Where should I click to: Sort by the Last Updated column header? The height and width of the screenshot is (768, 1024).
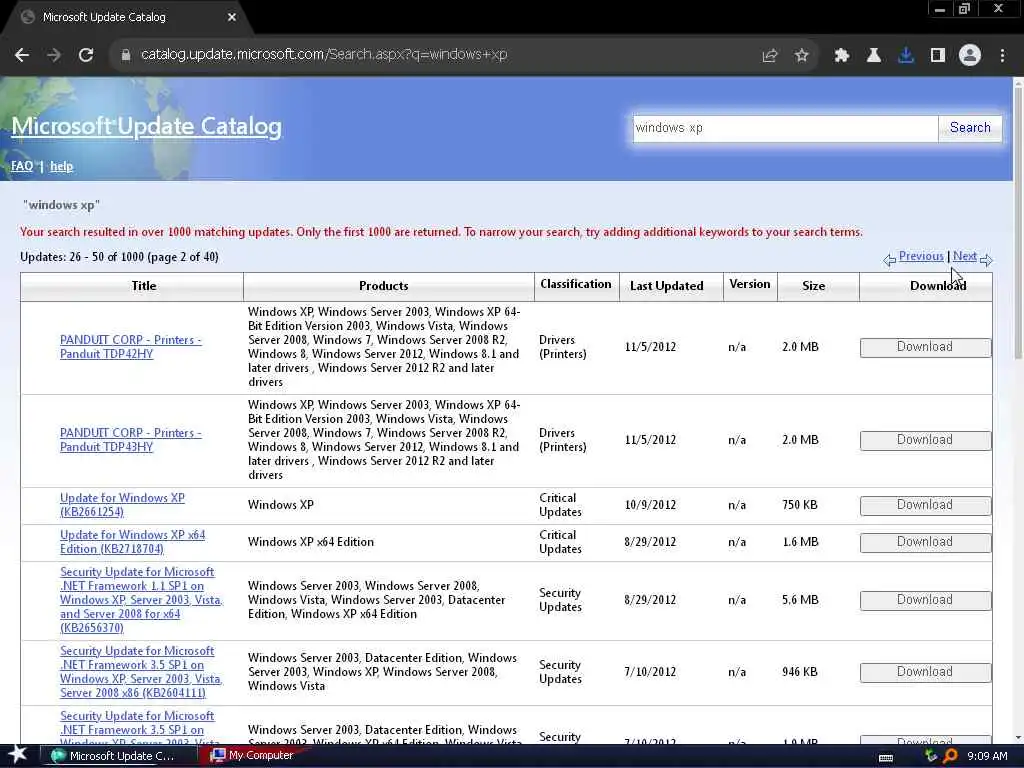[667, 286]
